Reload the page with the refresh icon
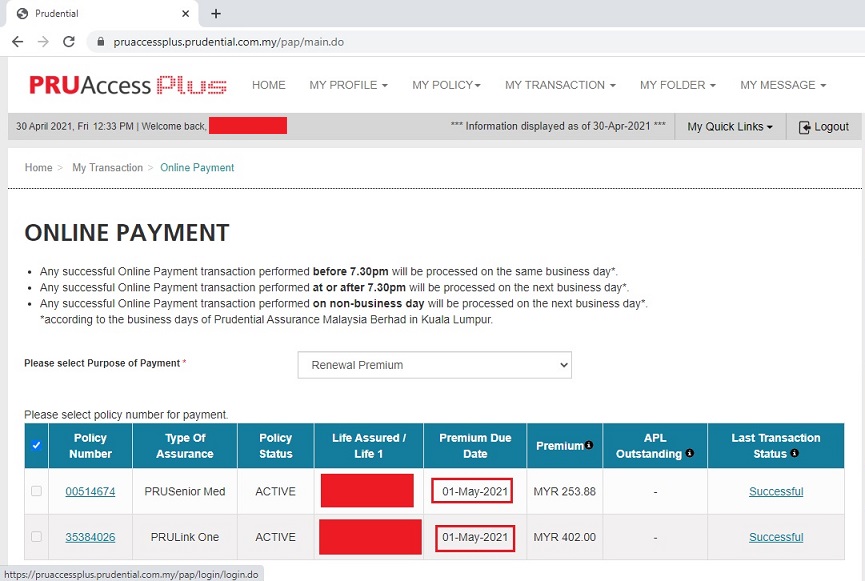Viewport: 865px width, 581px height. [x=69, y=42]
